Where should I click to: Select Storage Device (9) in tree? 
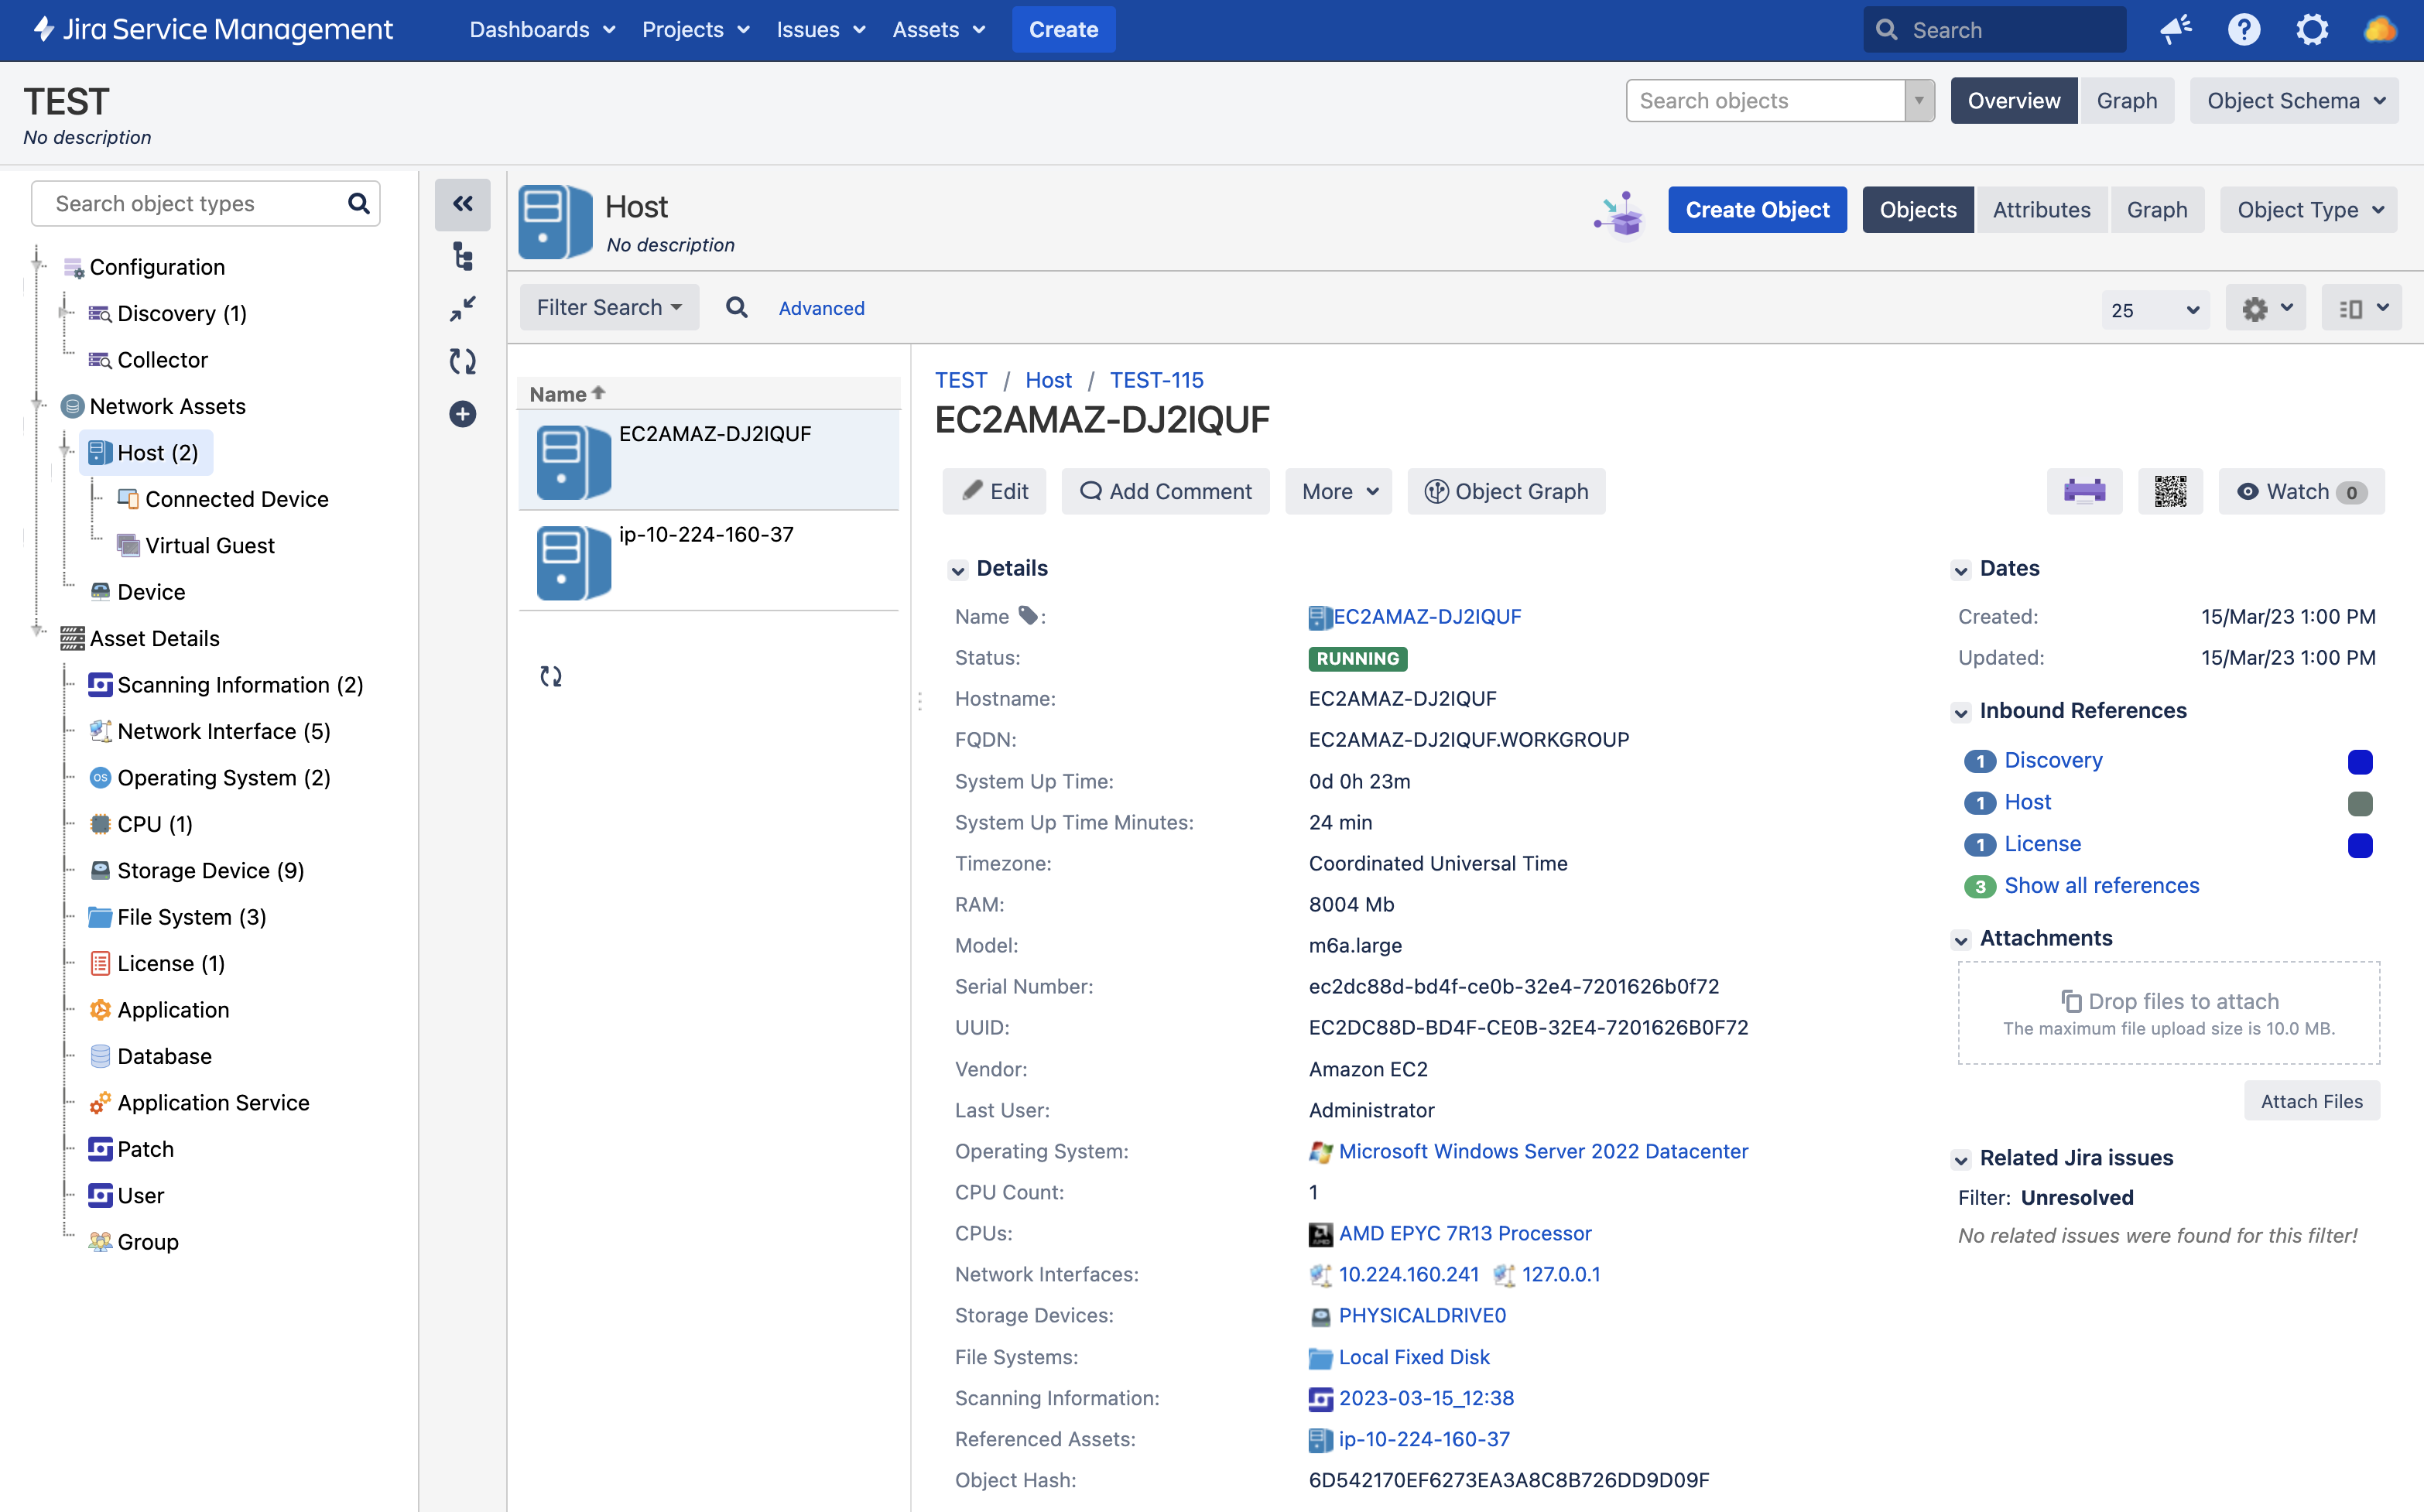(211, 870)
